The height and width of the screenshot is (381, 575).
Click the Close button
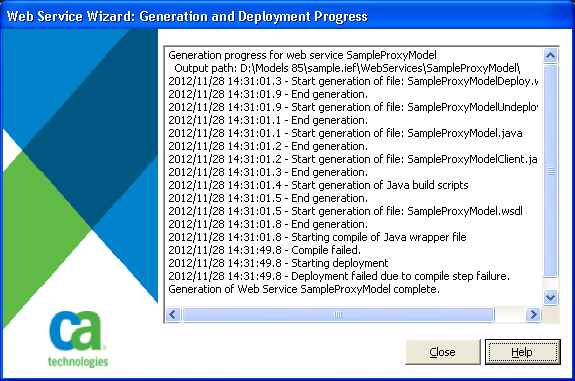[x=443, y=352]
